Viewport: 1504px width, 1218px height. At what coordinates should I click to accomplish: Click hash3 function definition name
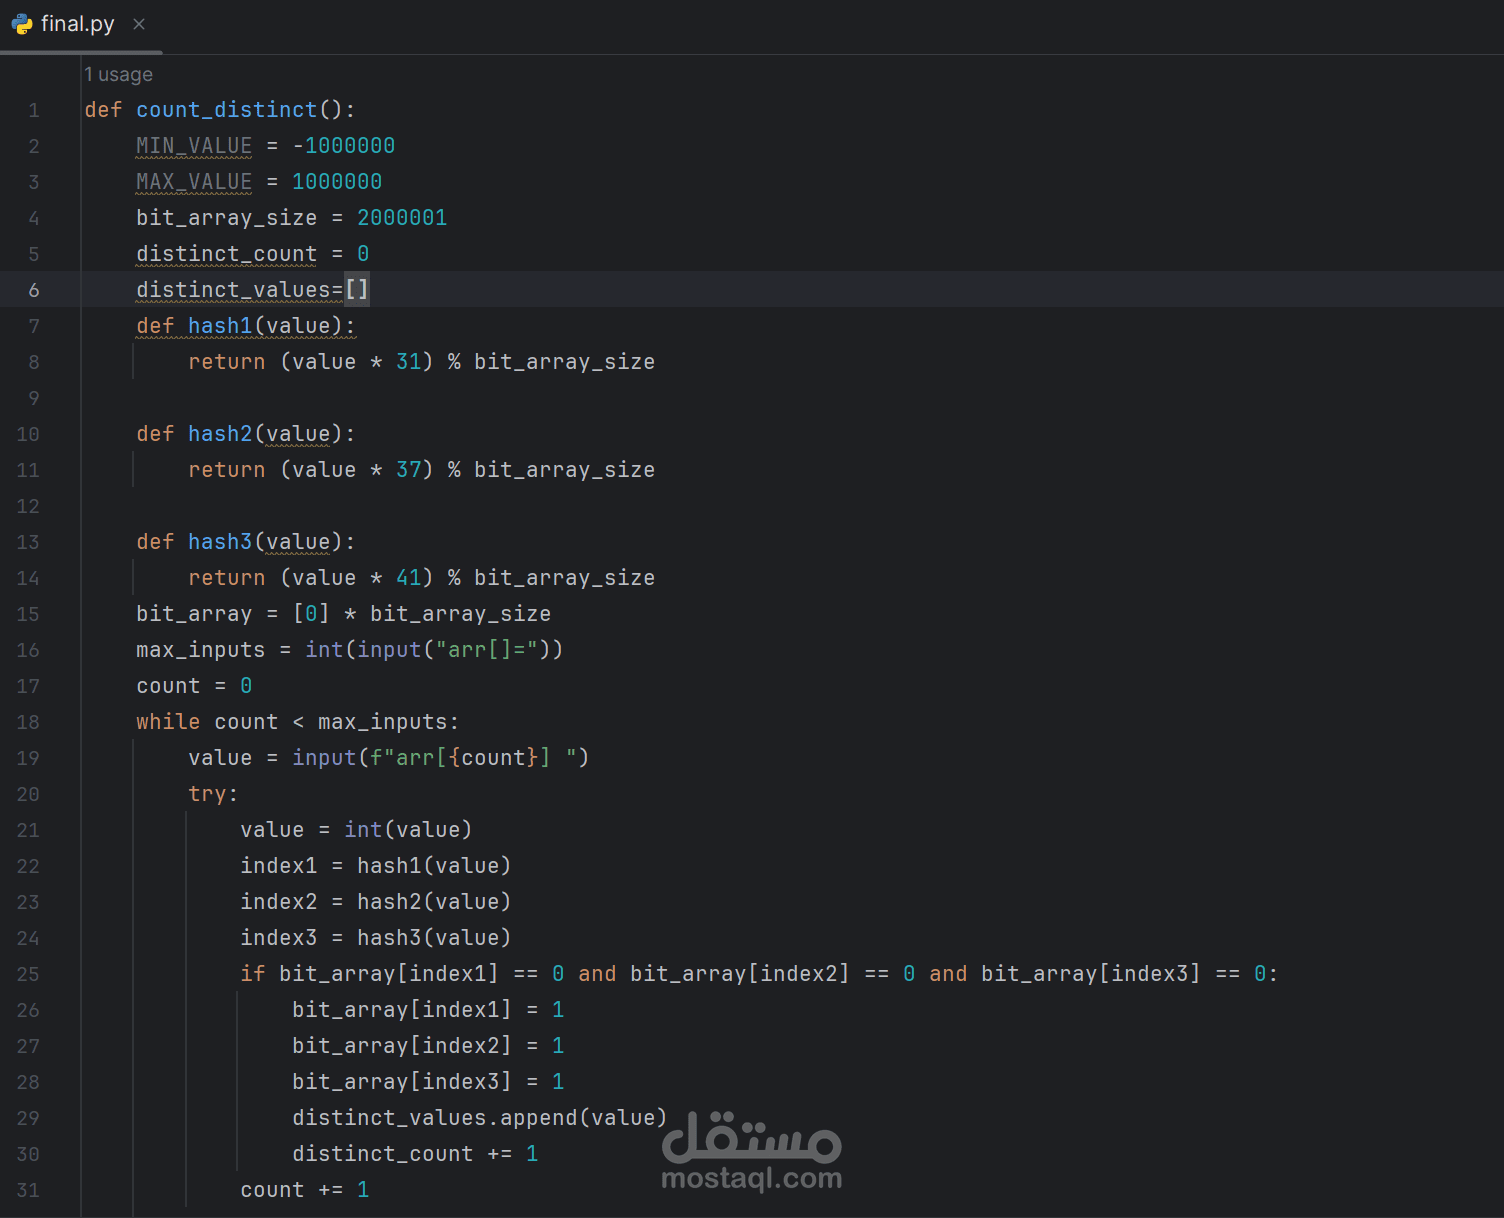[x=220, y=542]
